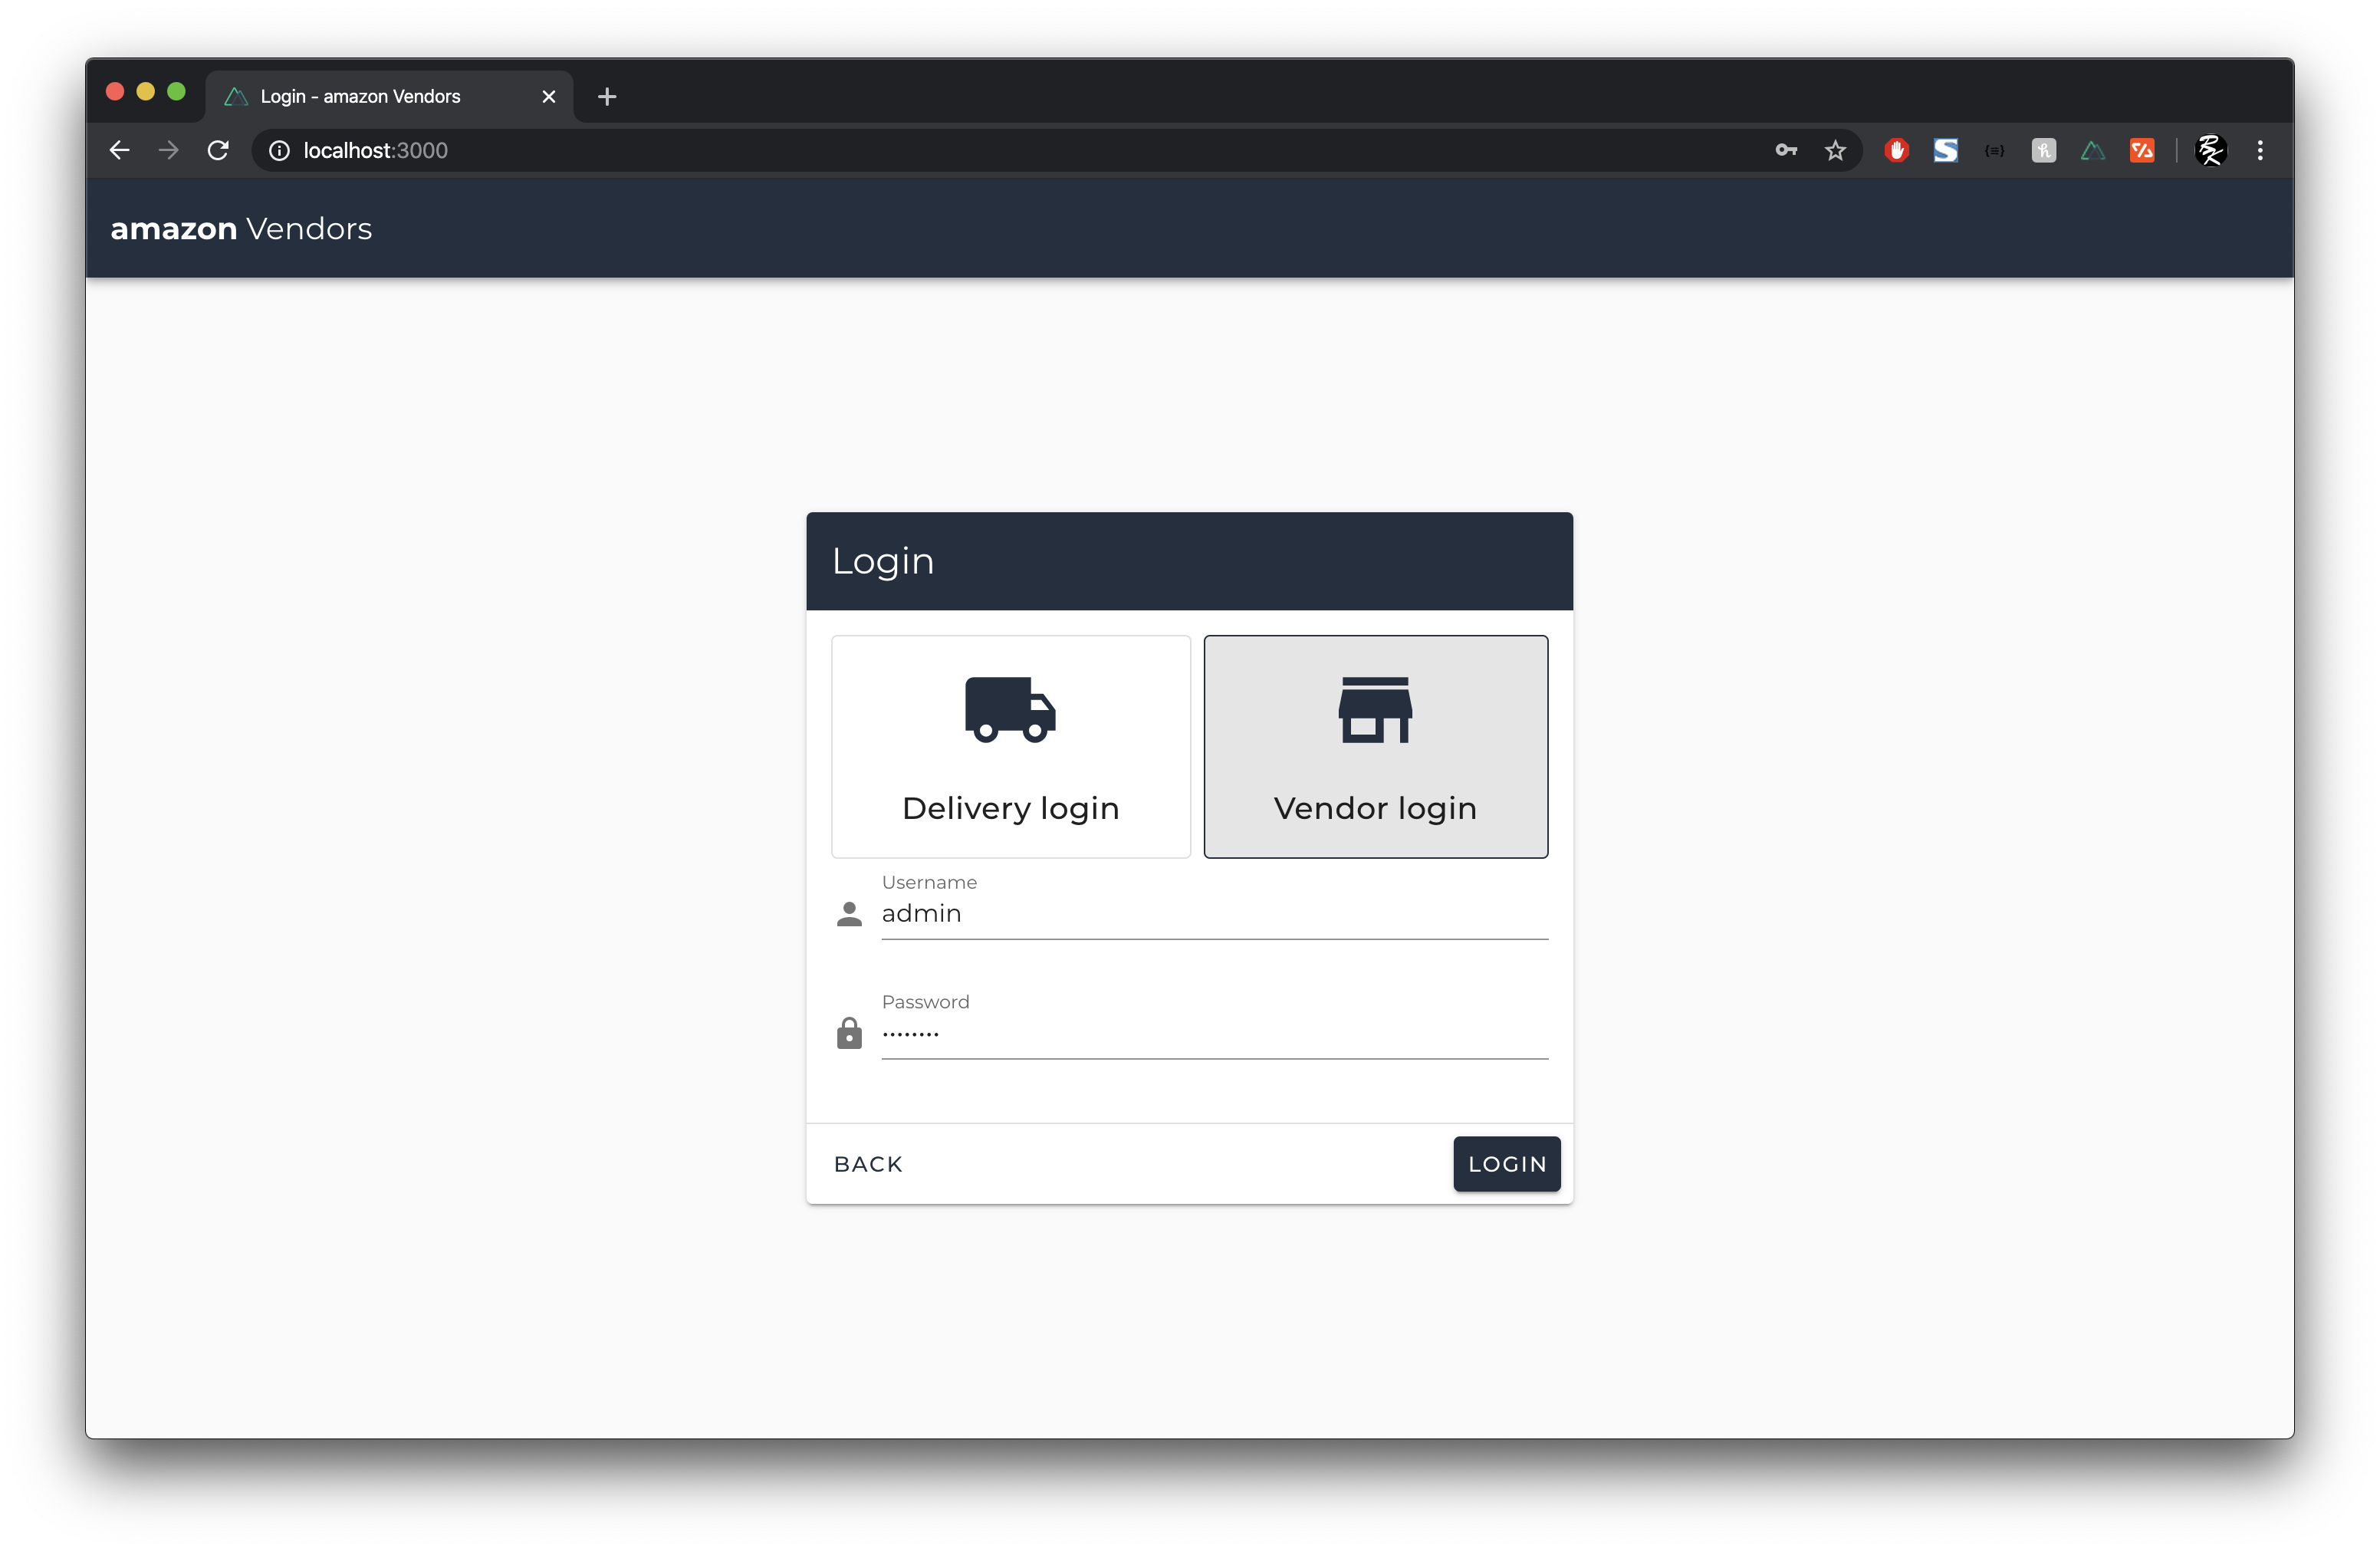Click the site info icon in address bar
The width and height of the screenshot is (2380, 1552).
point(280,150)
